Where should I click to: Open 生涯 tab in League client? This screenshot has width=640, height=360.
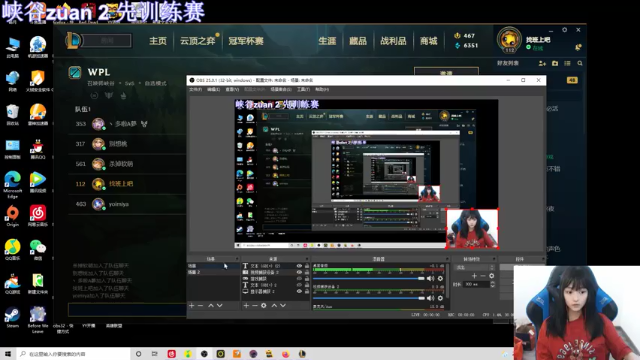point(327,41)
